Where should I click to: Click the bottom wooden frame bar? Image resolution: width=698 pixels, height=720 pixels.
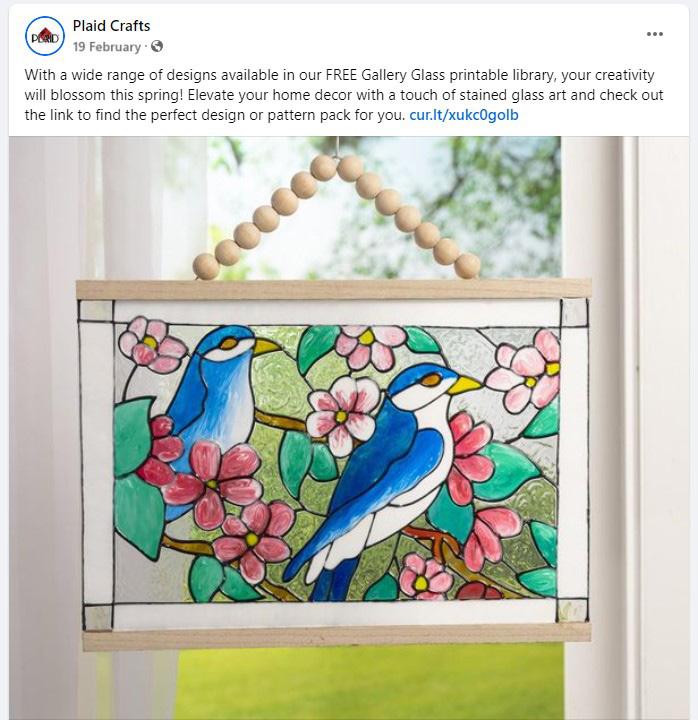(x=337, y=639)
